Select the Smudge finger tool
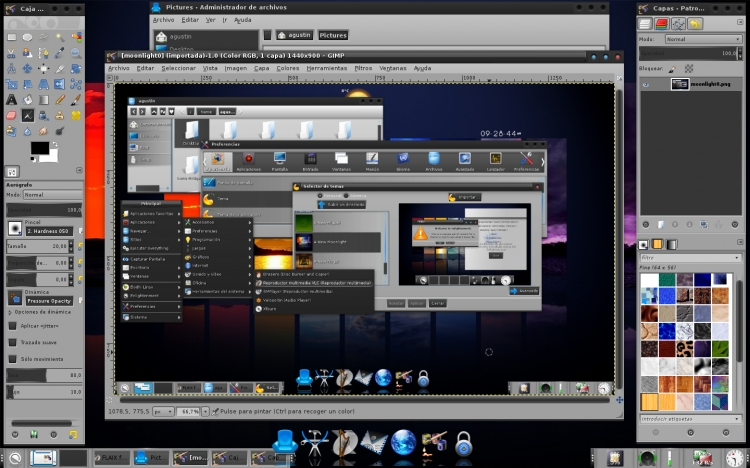Image resolution: width=750 pixels, height=468 pixels. pyautogui.click(x=44, y=131)
